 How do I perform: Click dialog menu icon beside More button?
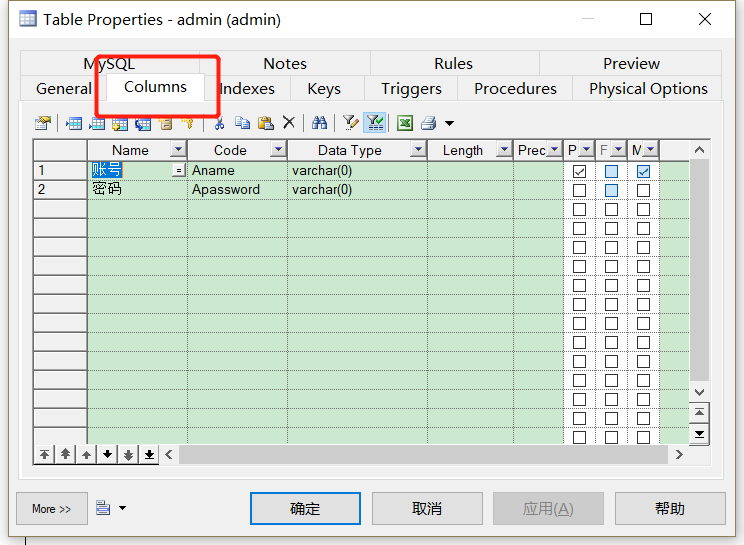103,508
